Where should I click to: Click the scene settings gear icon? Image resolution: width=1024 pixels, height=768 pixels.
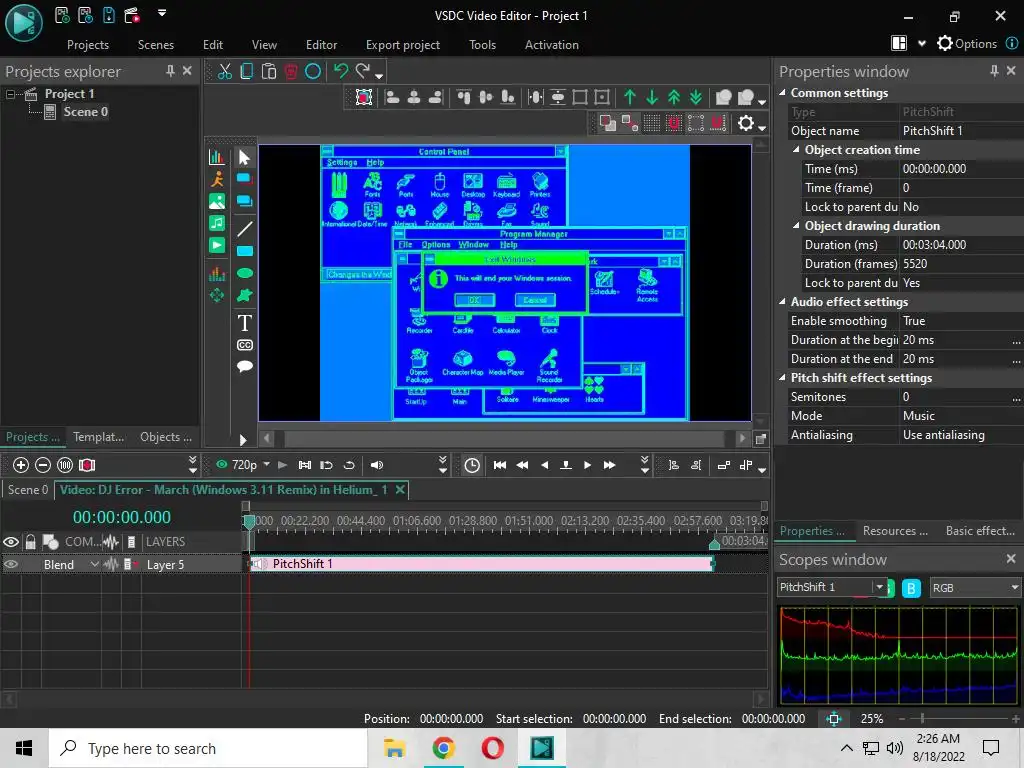[746, 123]
